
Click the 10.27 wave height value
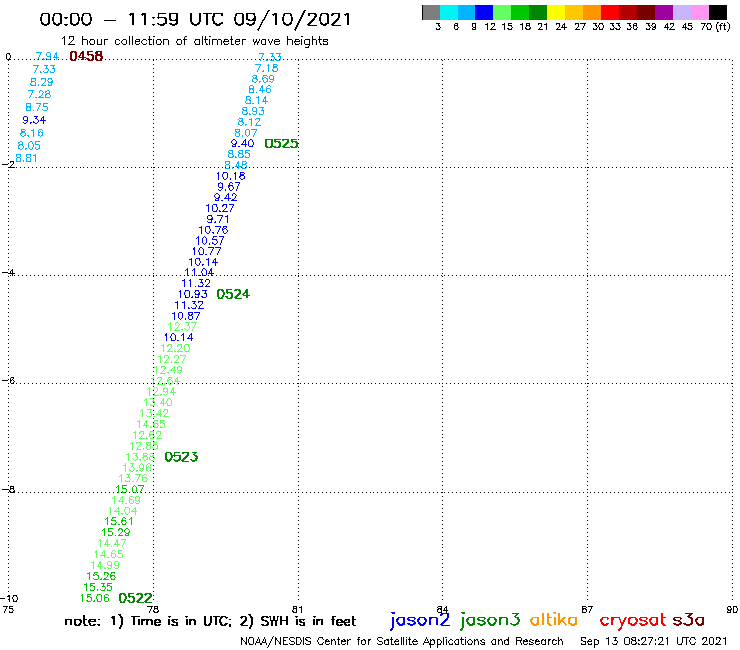pyautogui.click(x=220, y=208)
